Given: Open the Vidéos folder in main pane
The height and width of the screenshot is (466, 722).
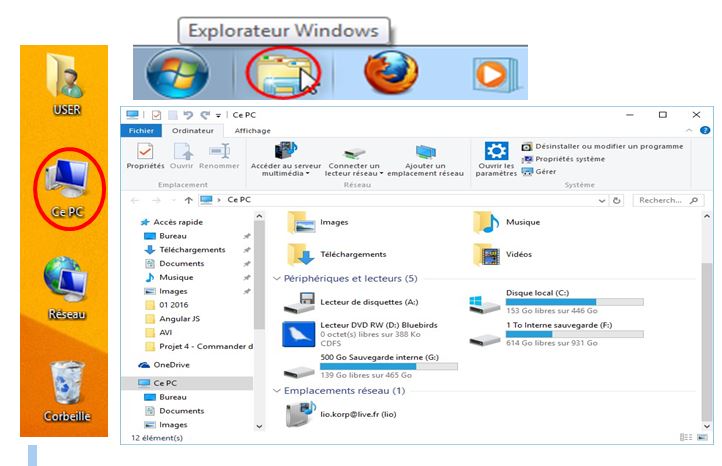Looking at the screenshot, I should (x=502, y=254).
